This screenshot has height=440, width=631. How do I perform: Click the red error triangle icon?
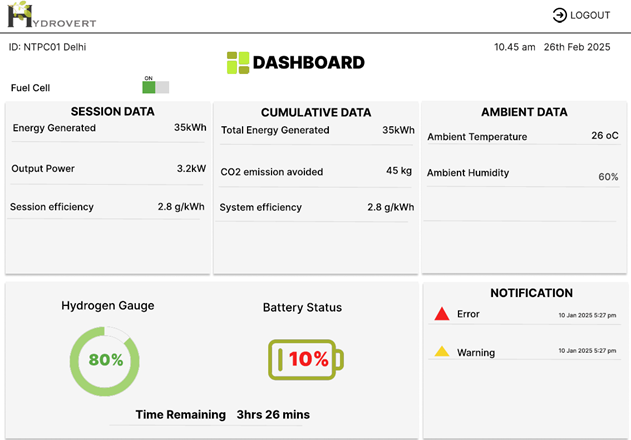click(441, 314)
